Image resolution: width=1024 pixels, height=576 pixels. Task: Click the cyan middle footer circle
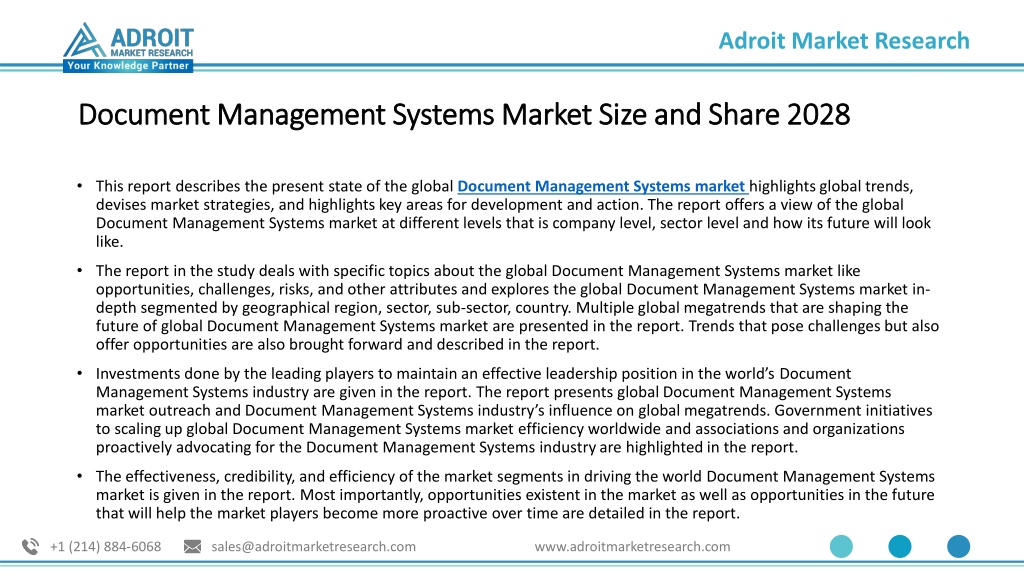(x=900, y=546)
